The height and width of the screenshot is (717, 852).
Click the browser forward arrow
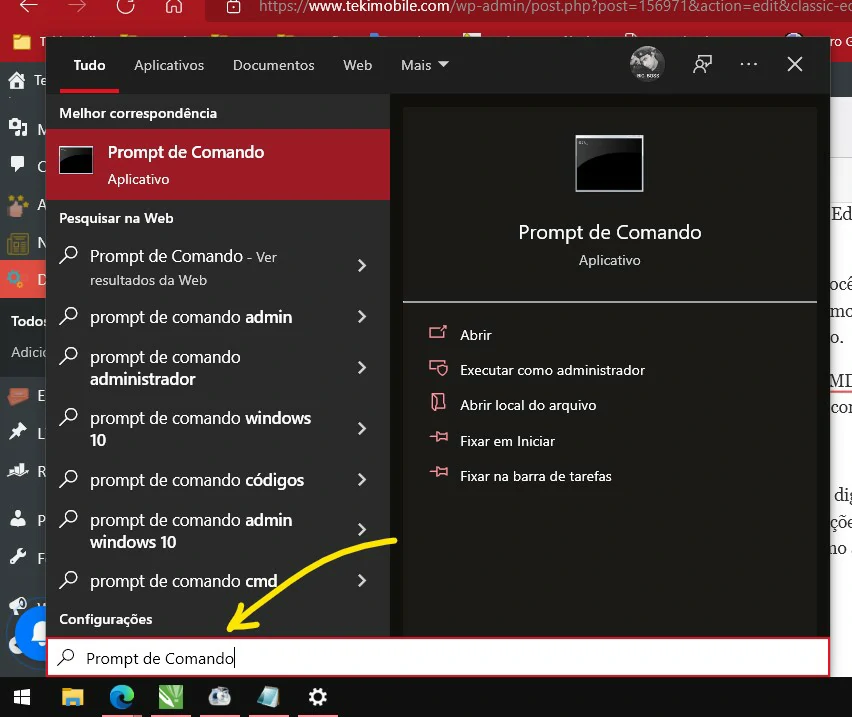tap(77, 5)
